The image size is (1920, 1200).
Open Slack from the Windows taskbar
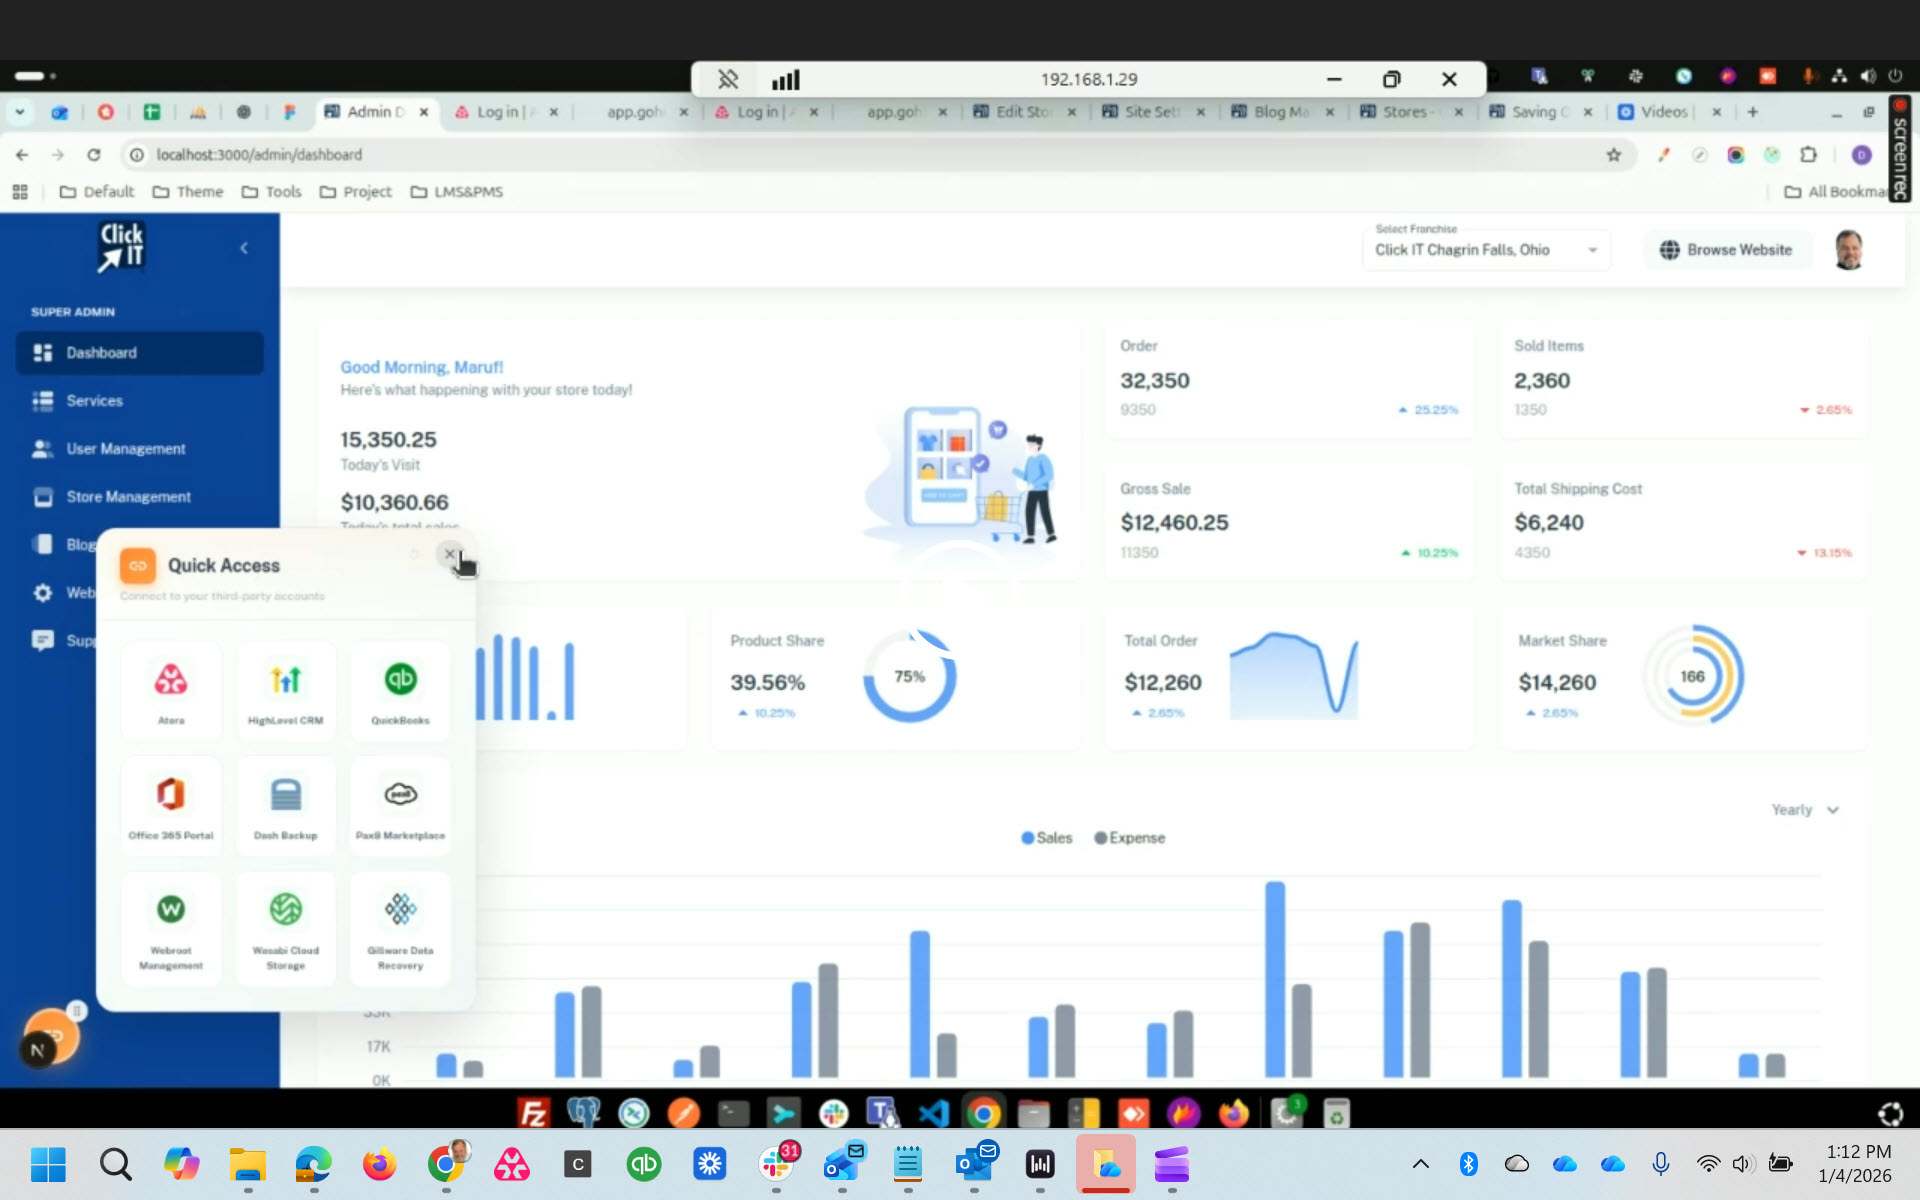coord(777,1165)
